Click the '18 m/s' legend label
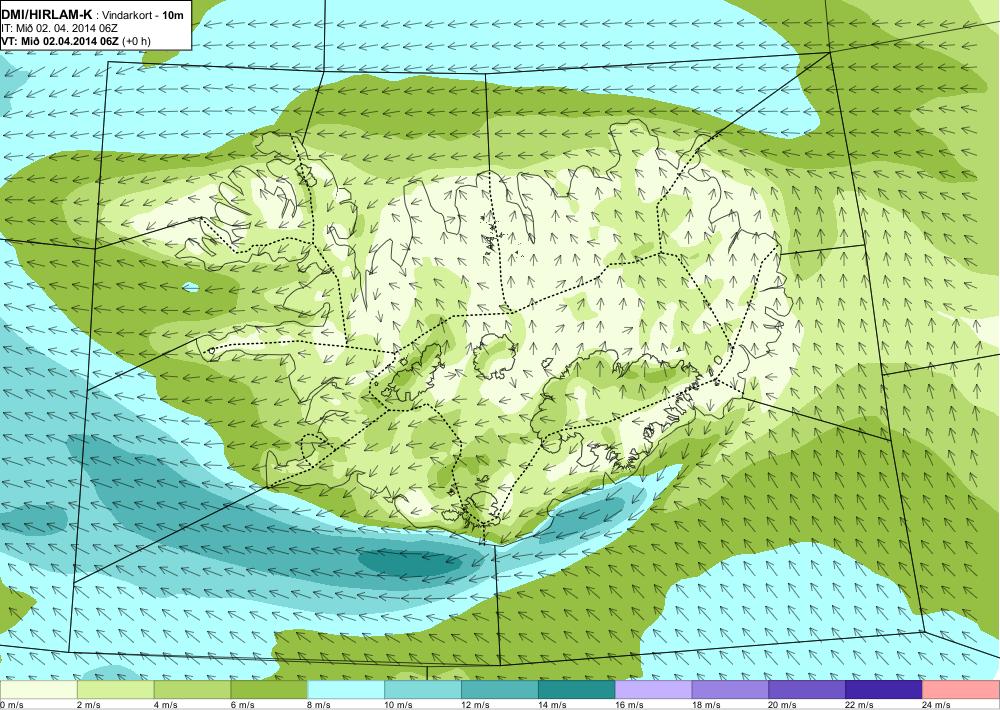This screenshot has width=1000, height=710. click(x=706, y=705)
